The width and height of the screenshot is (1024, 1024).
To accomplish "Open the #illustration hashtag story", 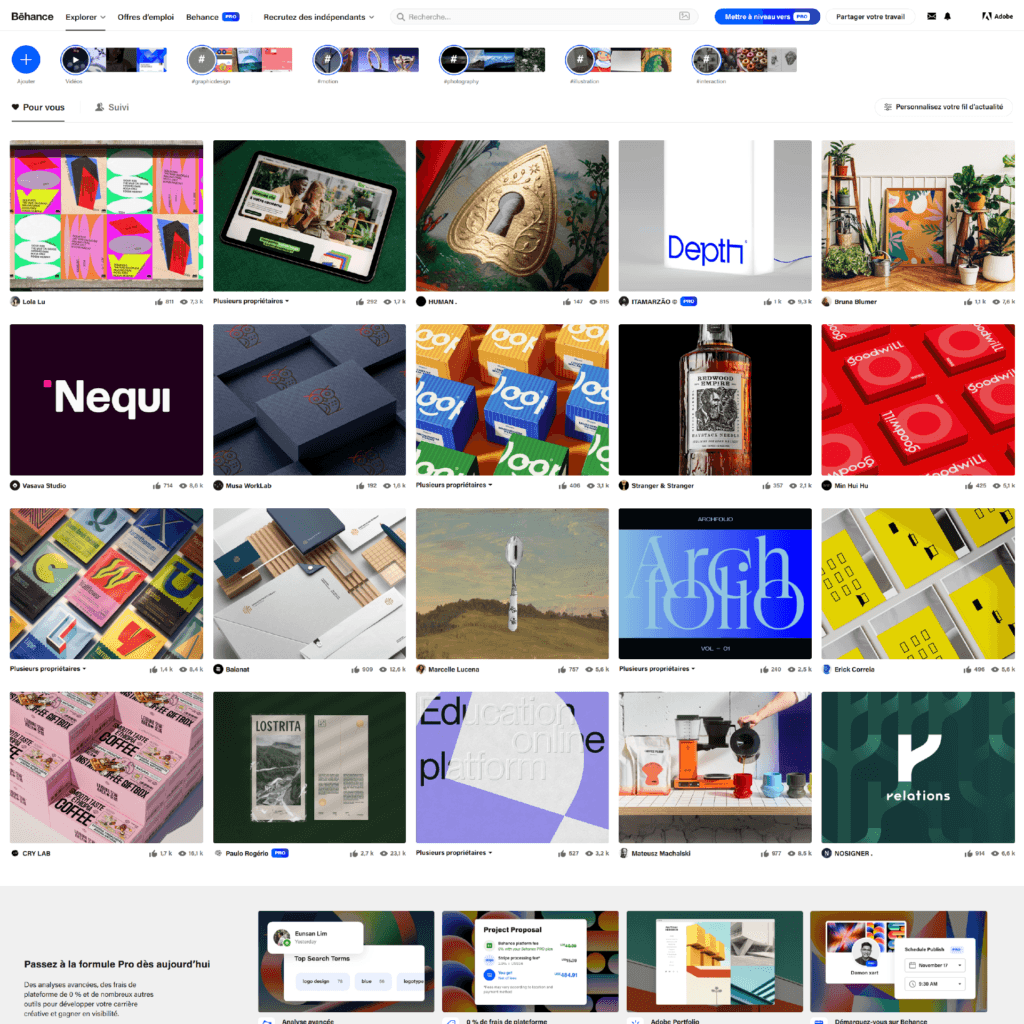I will point(580,59).
